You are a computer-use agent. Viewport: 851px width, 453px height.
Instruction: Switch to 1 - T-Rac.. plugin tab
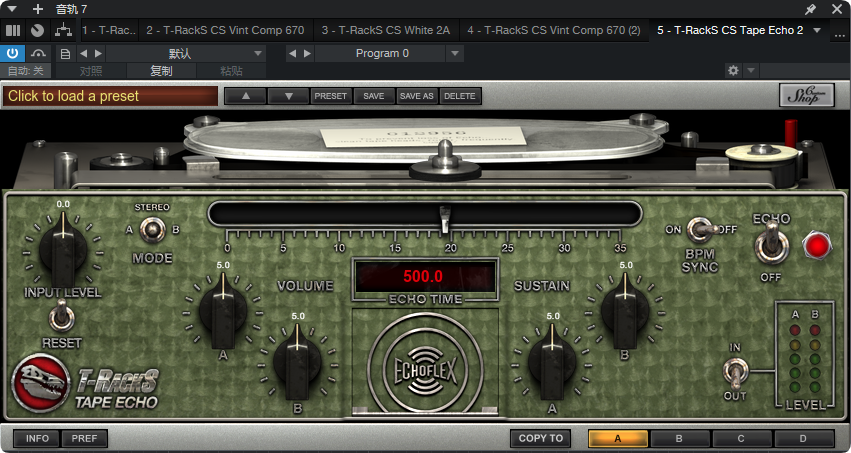coord(109,30)
